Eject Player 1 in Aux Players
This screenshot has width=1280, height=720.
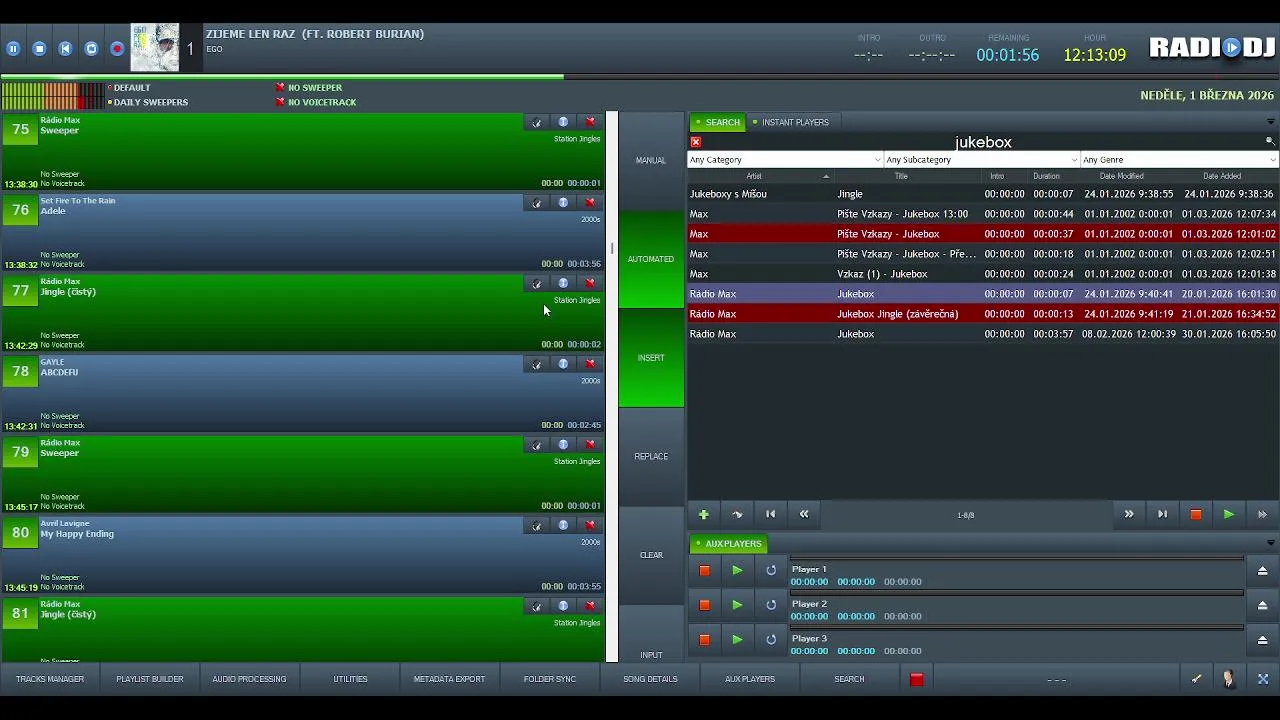pos(1262,571)
